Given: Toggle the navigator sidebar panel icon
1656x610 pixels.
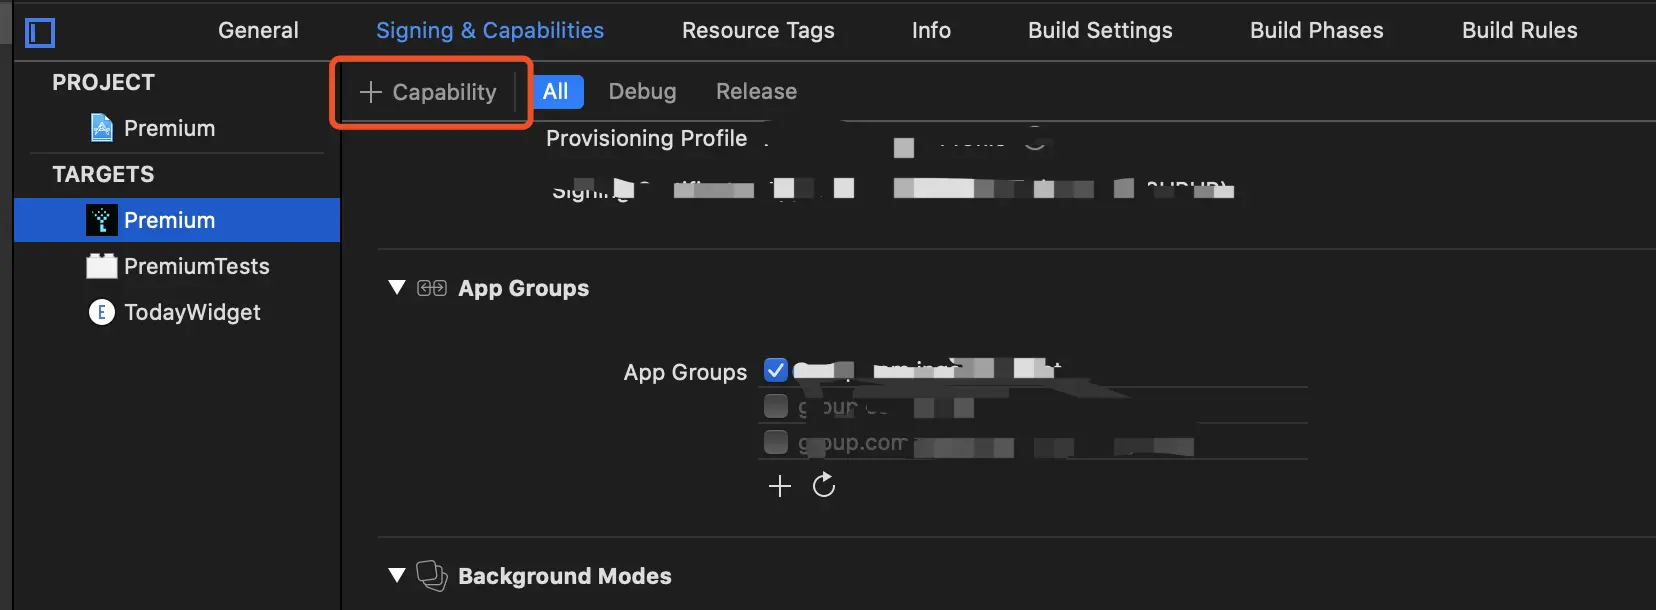Looking at the screenshot, I should 40,33.
